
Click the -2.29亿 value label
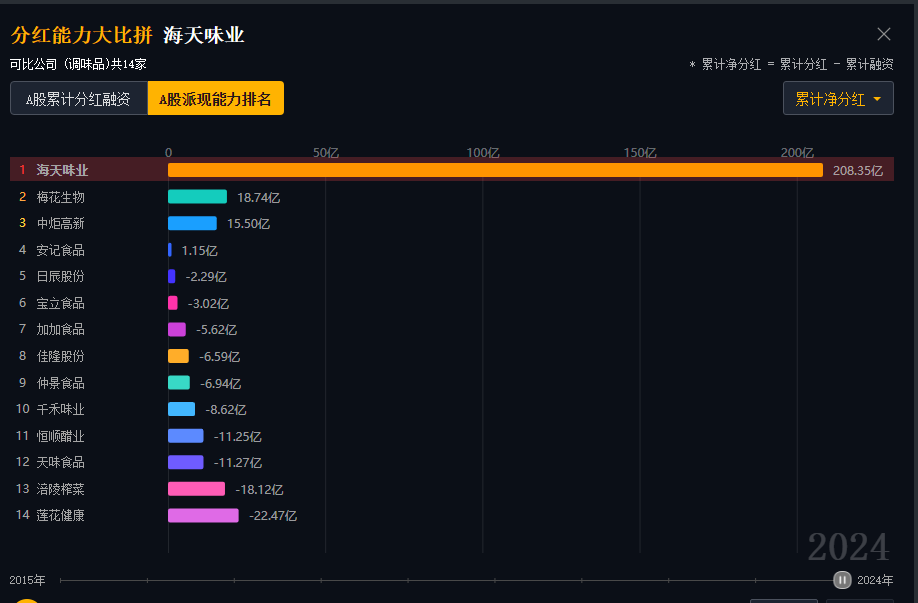point(206,277)
